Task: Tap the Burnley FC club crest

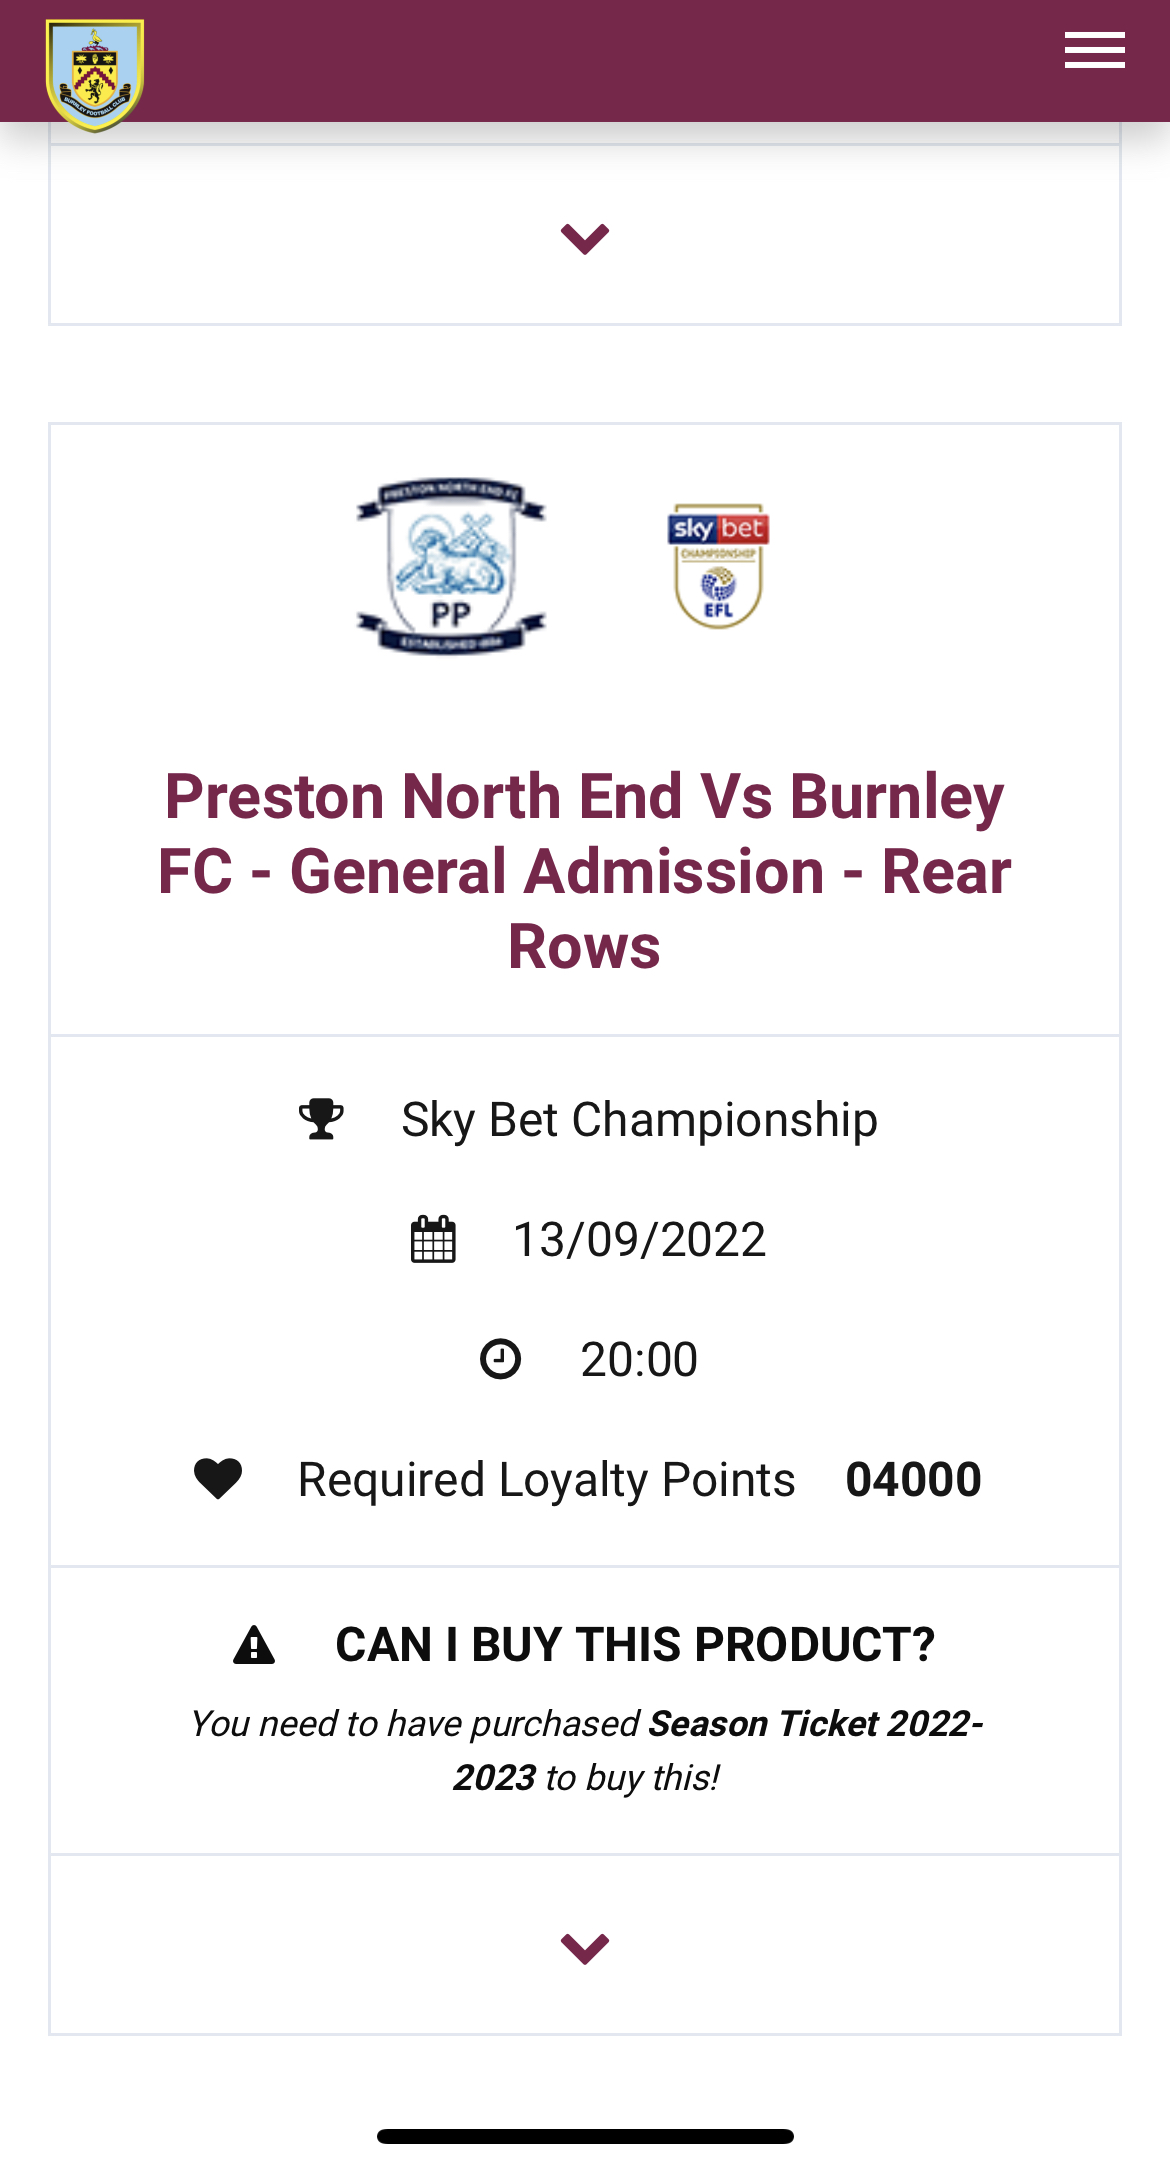Action: click(x=95, y=75)
